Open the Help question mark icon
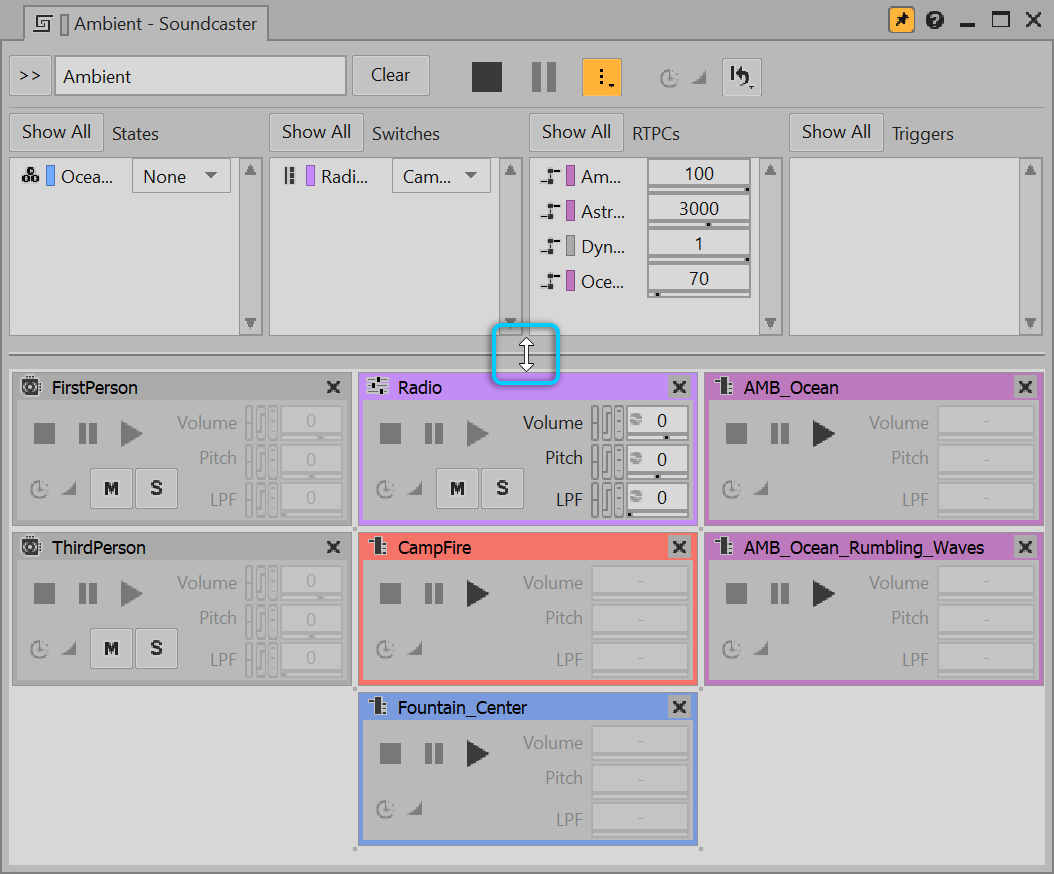This screenshot has width=1054, height=874. tap(935, 20)
